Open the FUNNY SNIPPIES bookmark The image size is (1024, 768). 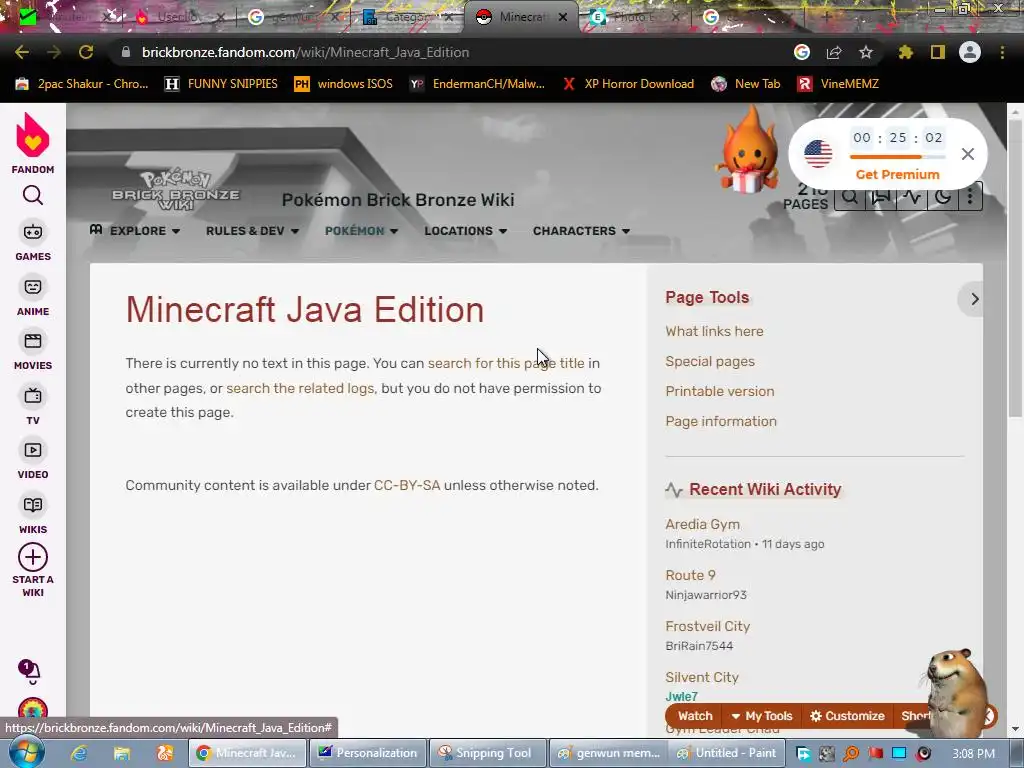click(x=222, y=84)
